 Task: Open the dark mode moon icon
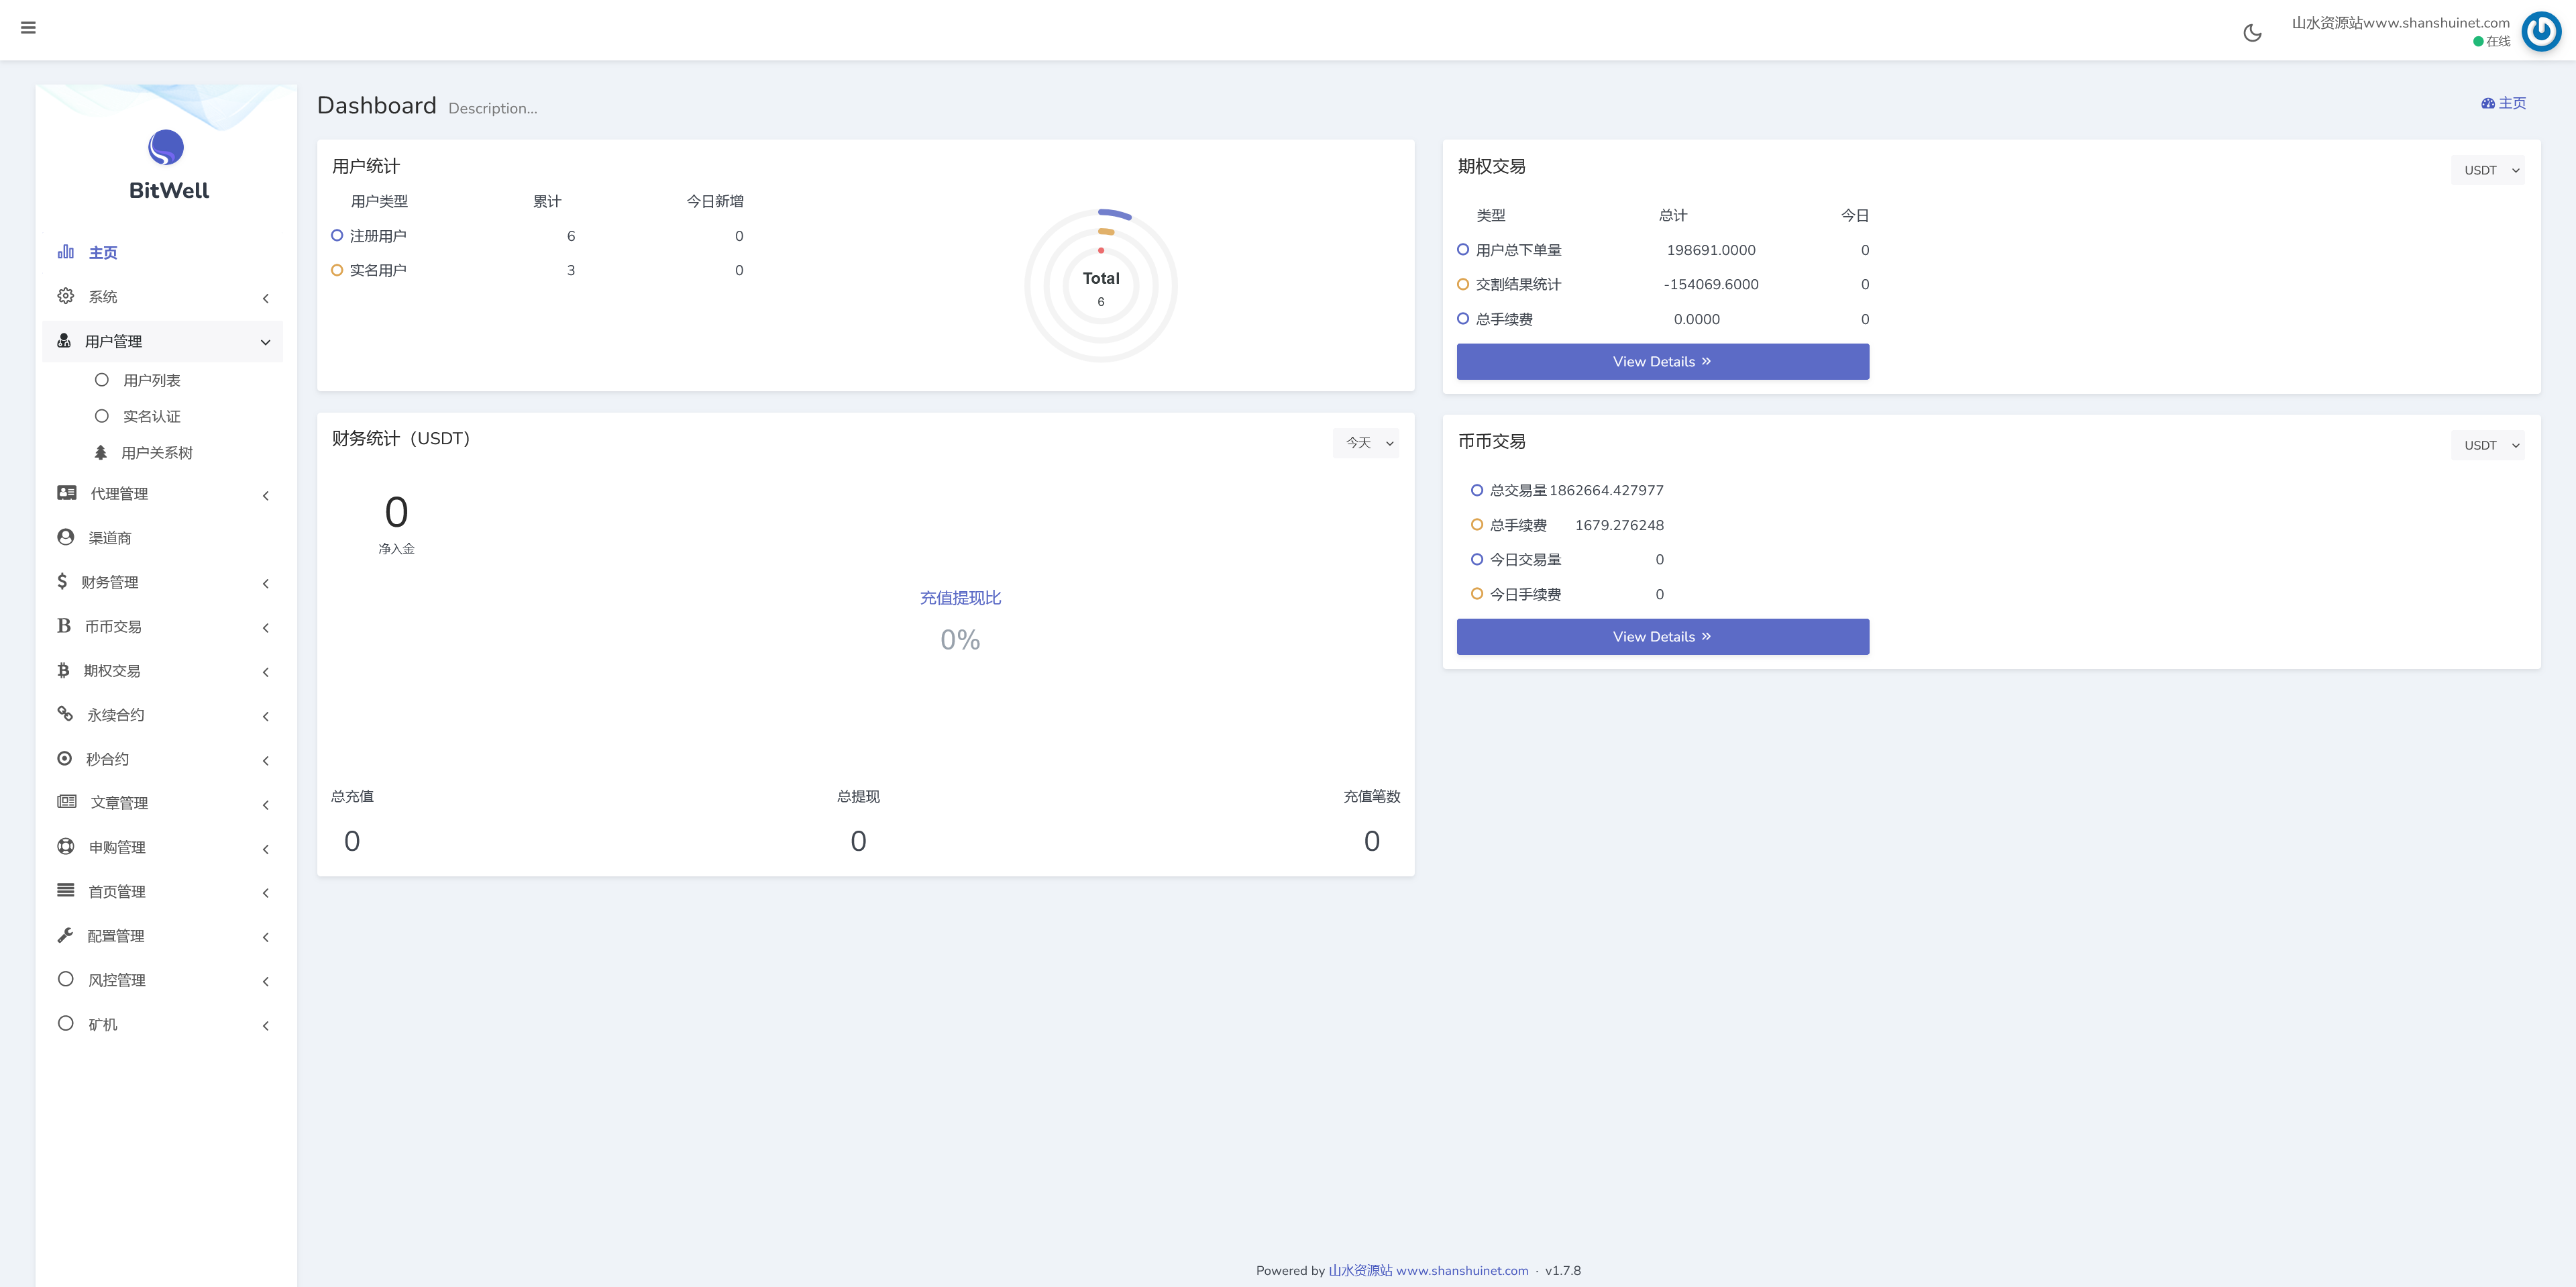coord(2253,31)
